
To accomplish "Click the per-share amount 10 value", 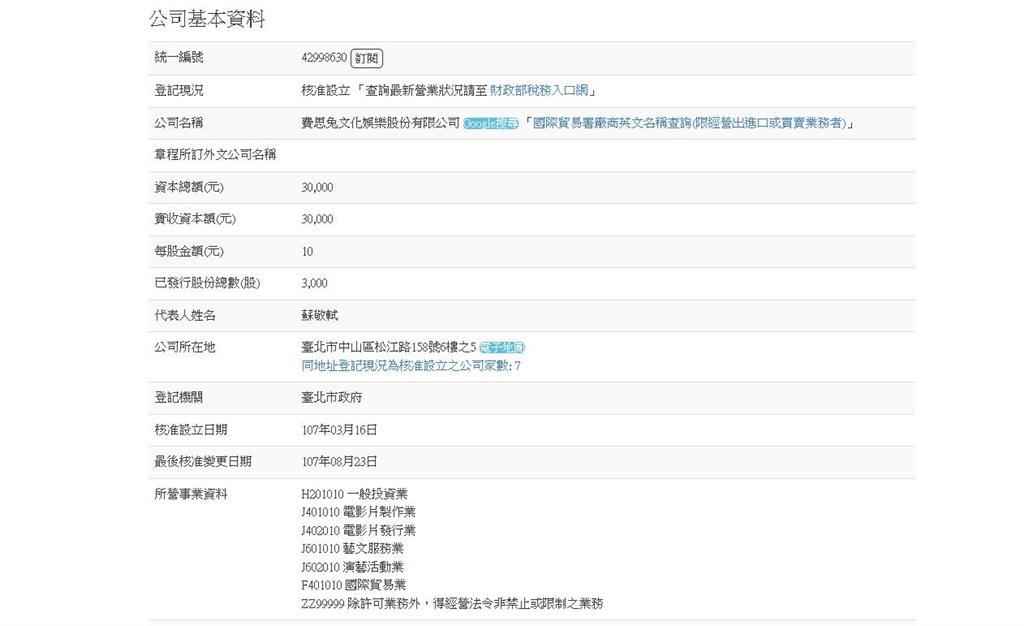I will coord(303,251).
